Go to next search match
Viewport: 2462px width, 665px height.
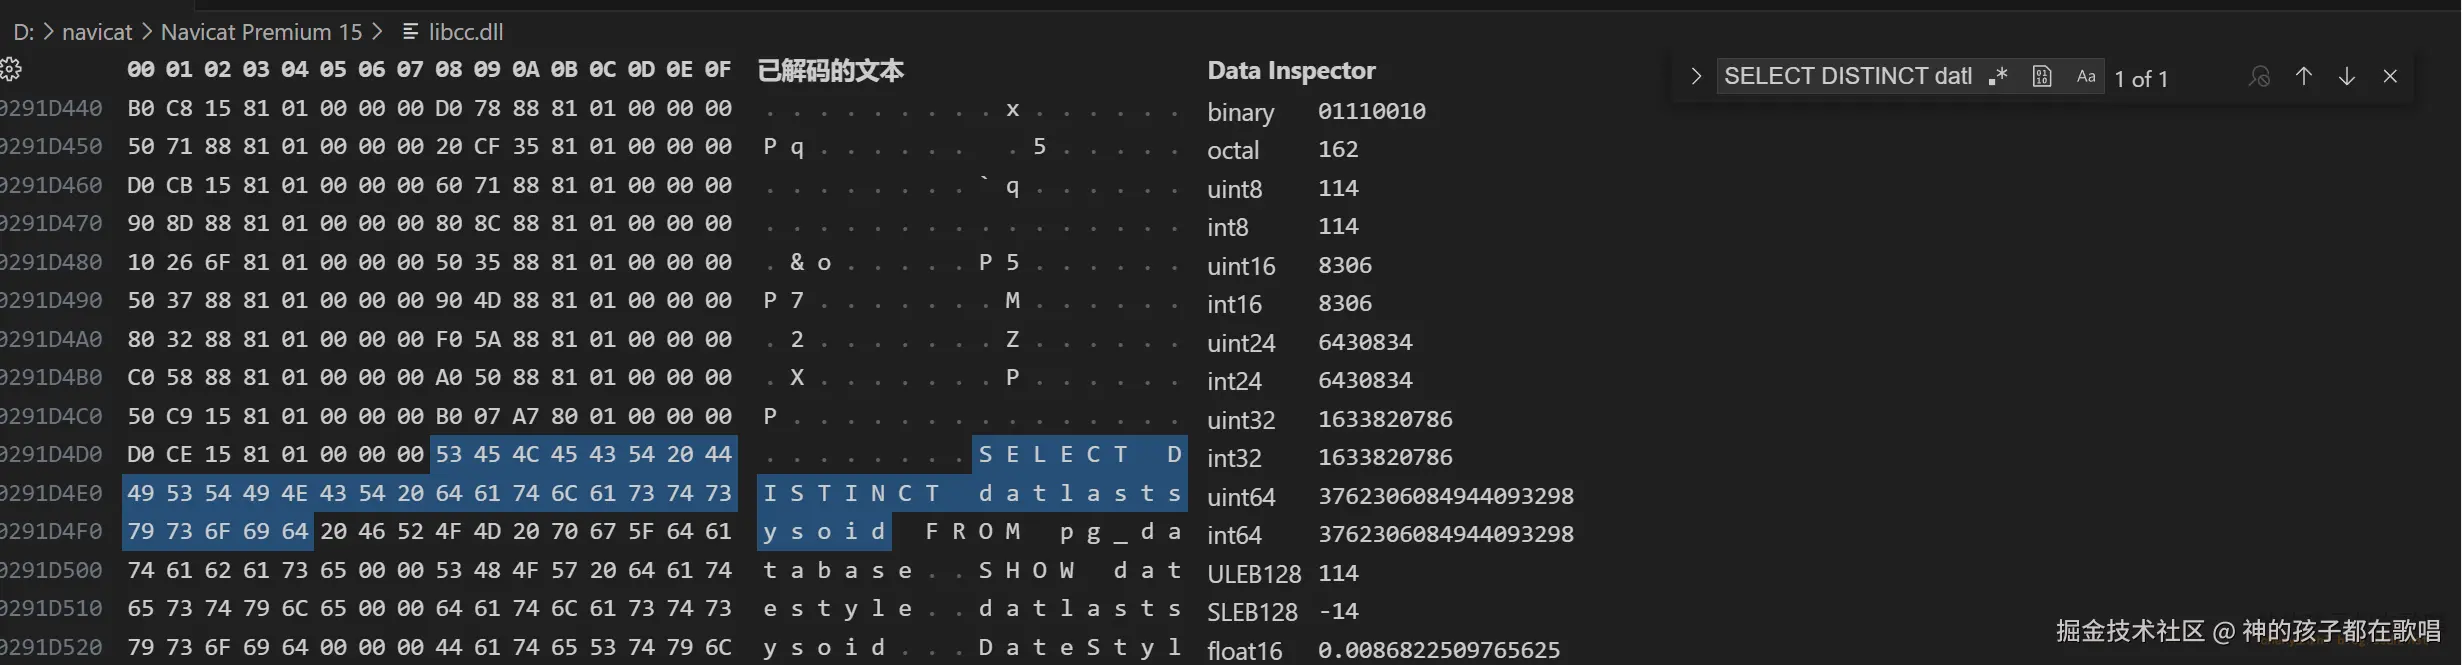tap(2347, 77)
